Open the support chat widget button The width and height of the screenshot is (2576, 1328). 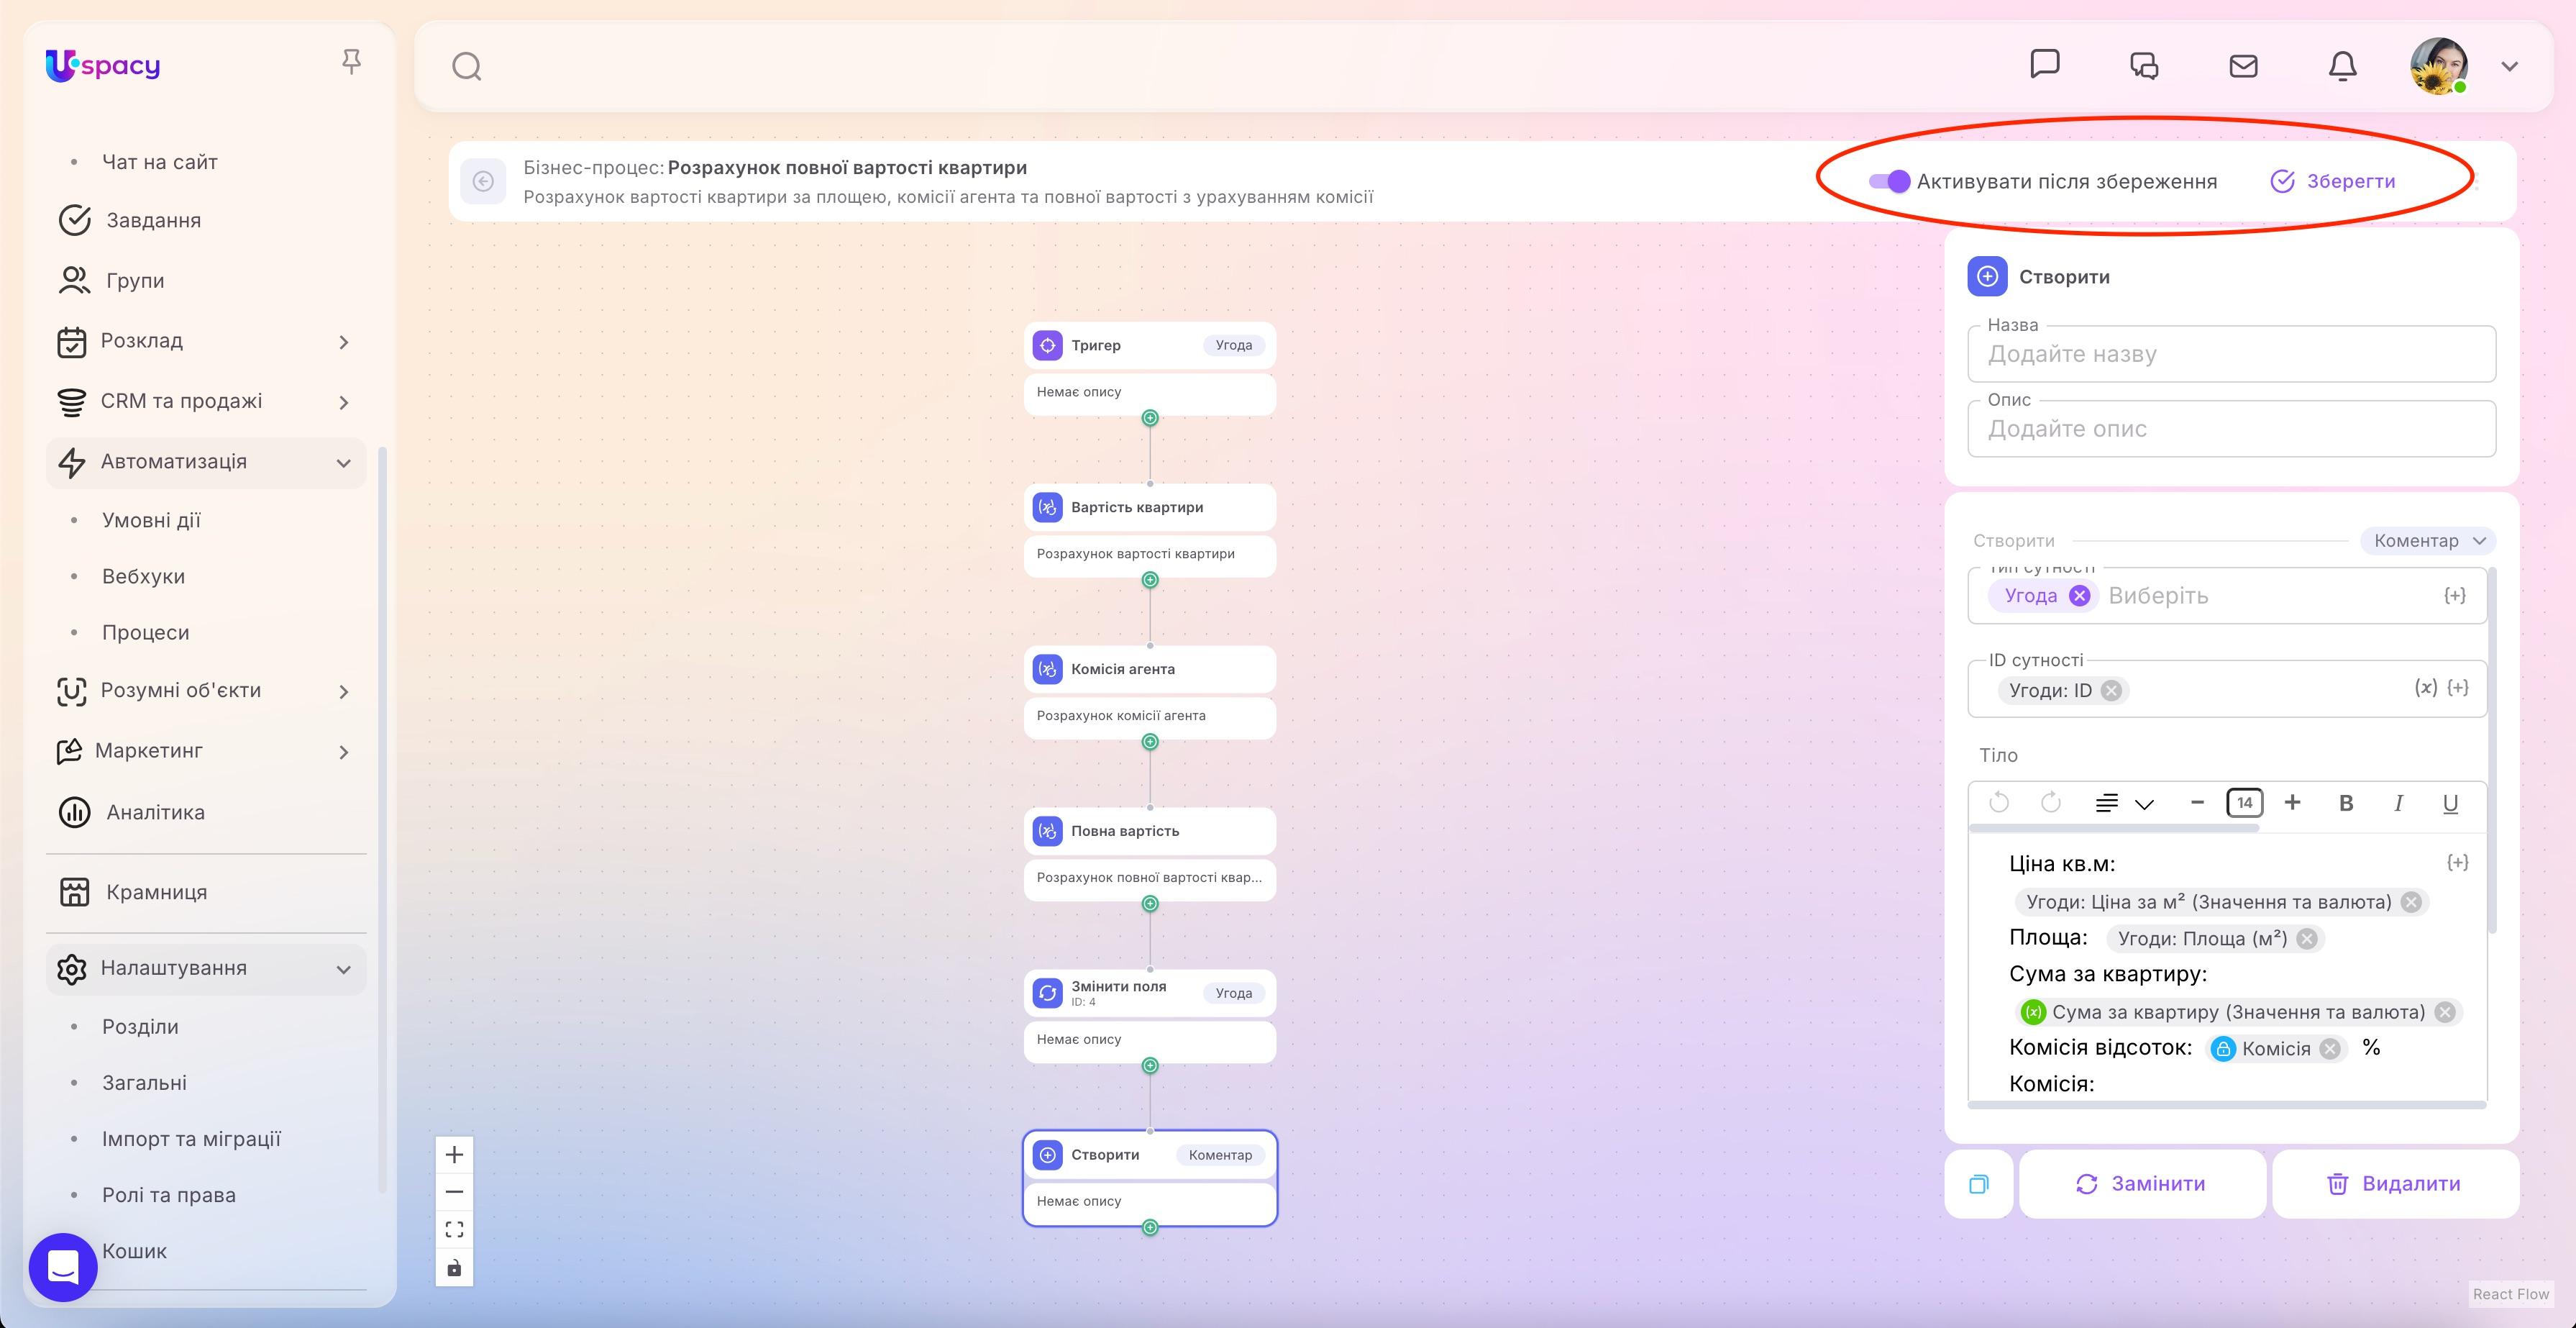(63, 1266)
